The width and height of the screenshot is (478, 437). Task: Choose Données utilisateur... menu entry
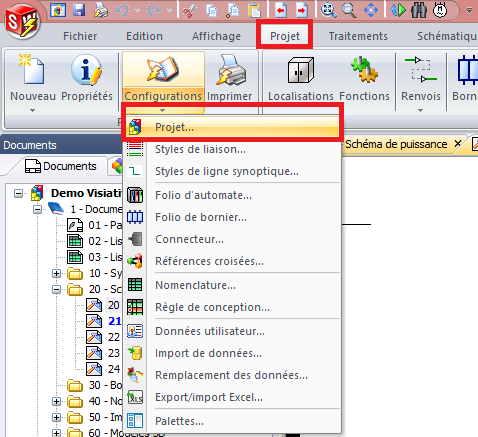pyautogui.click(x=232, y=331)
